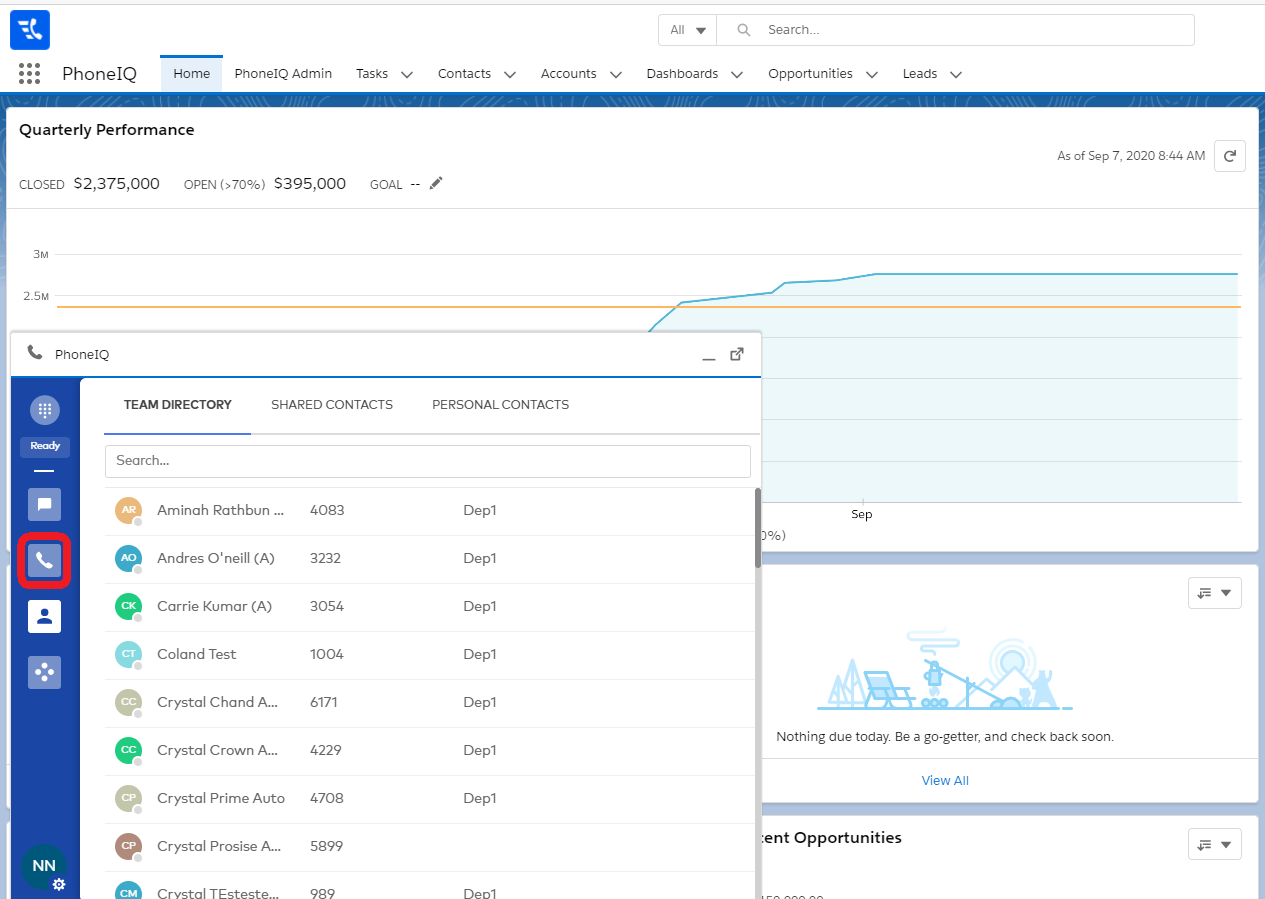
Task: Toggle the Ready availability status
Action: [45, 446]
